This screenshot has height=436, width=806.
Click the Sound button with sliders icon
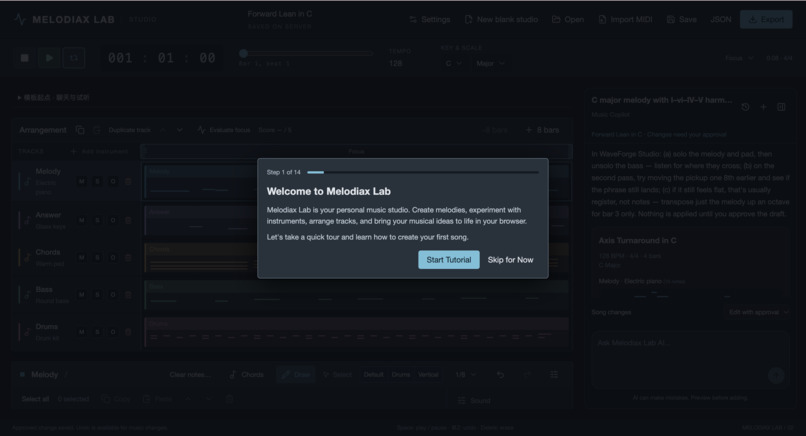tap(474, 400)
